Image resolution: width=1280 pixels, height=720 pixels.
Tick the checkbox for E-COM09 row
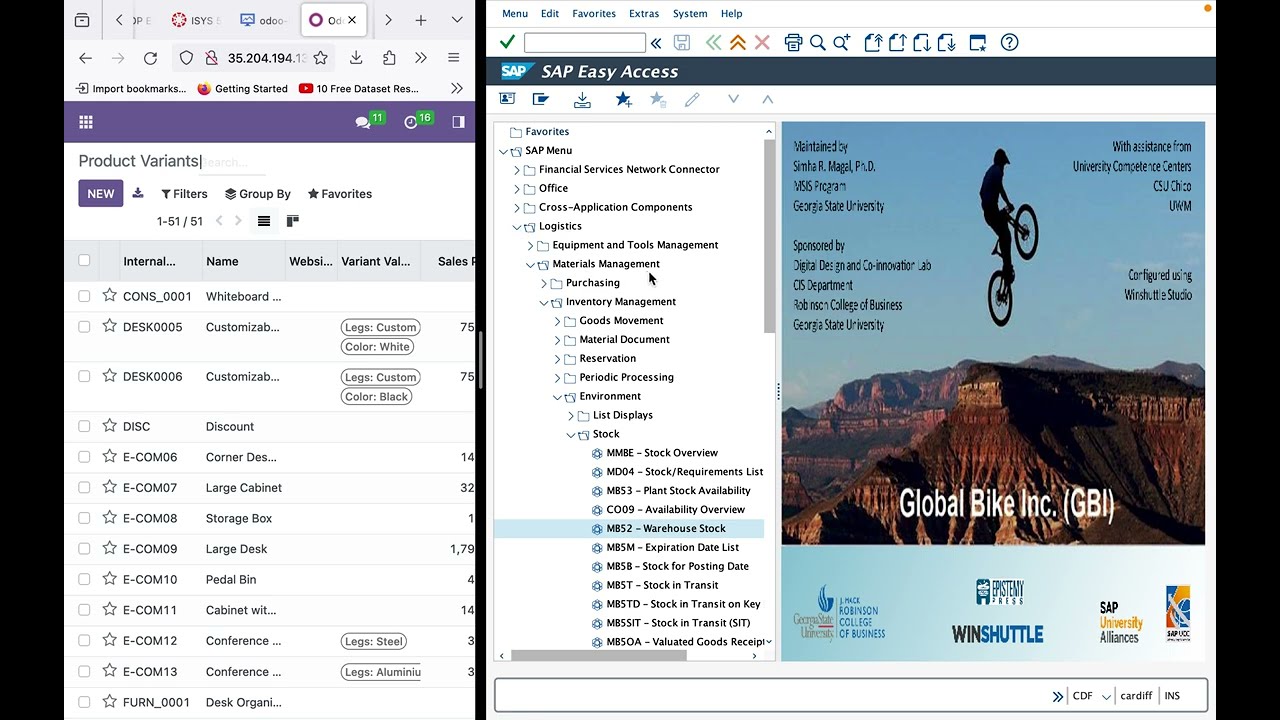click(x=84, y=548)
